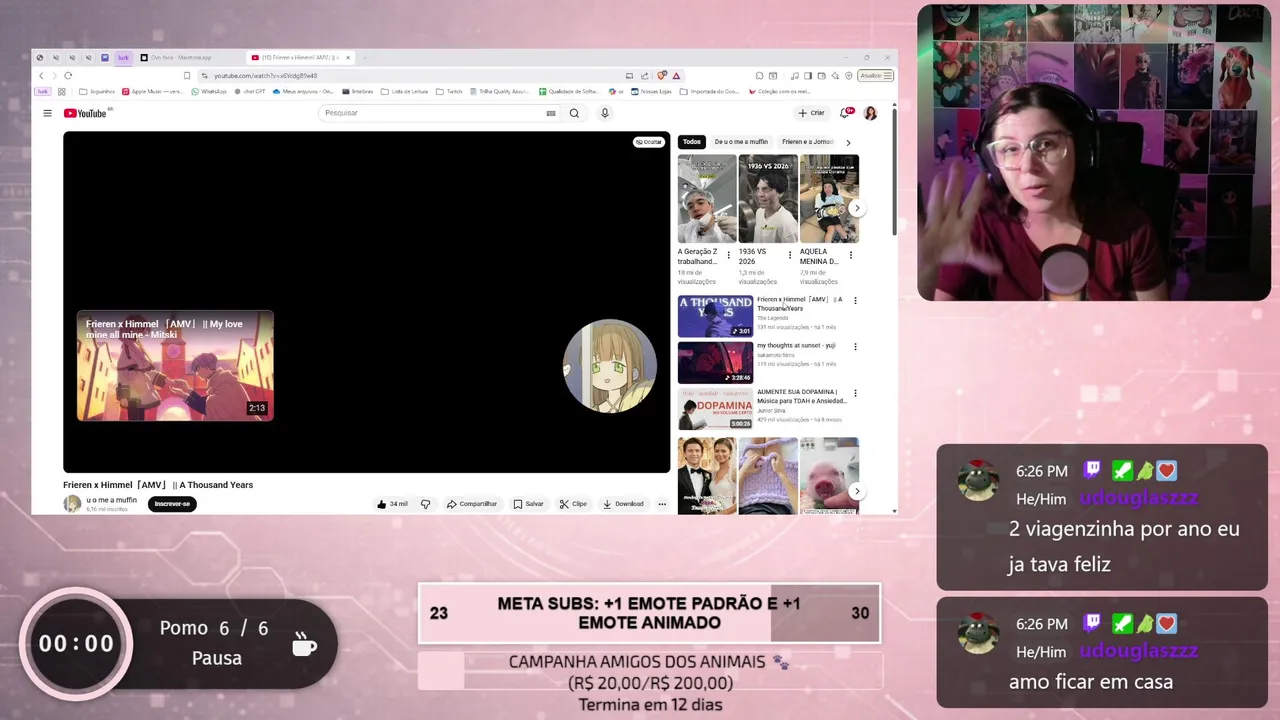Save the video with the Salvar button
This screenshot has height=720, width=1280.
click(528, 504)
